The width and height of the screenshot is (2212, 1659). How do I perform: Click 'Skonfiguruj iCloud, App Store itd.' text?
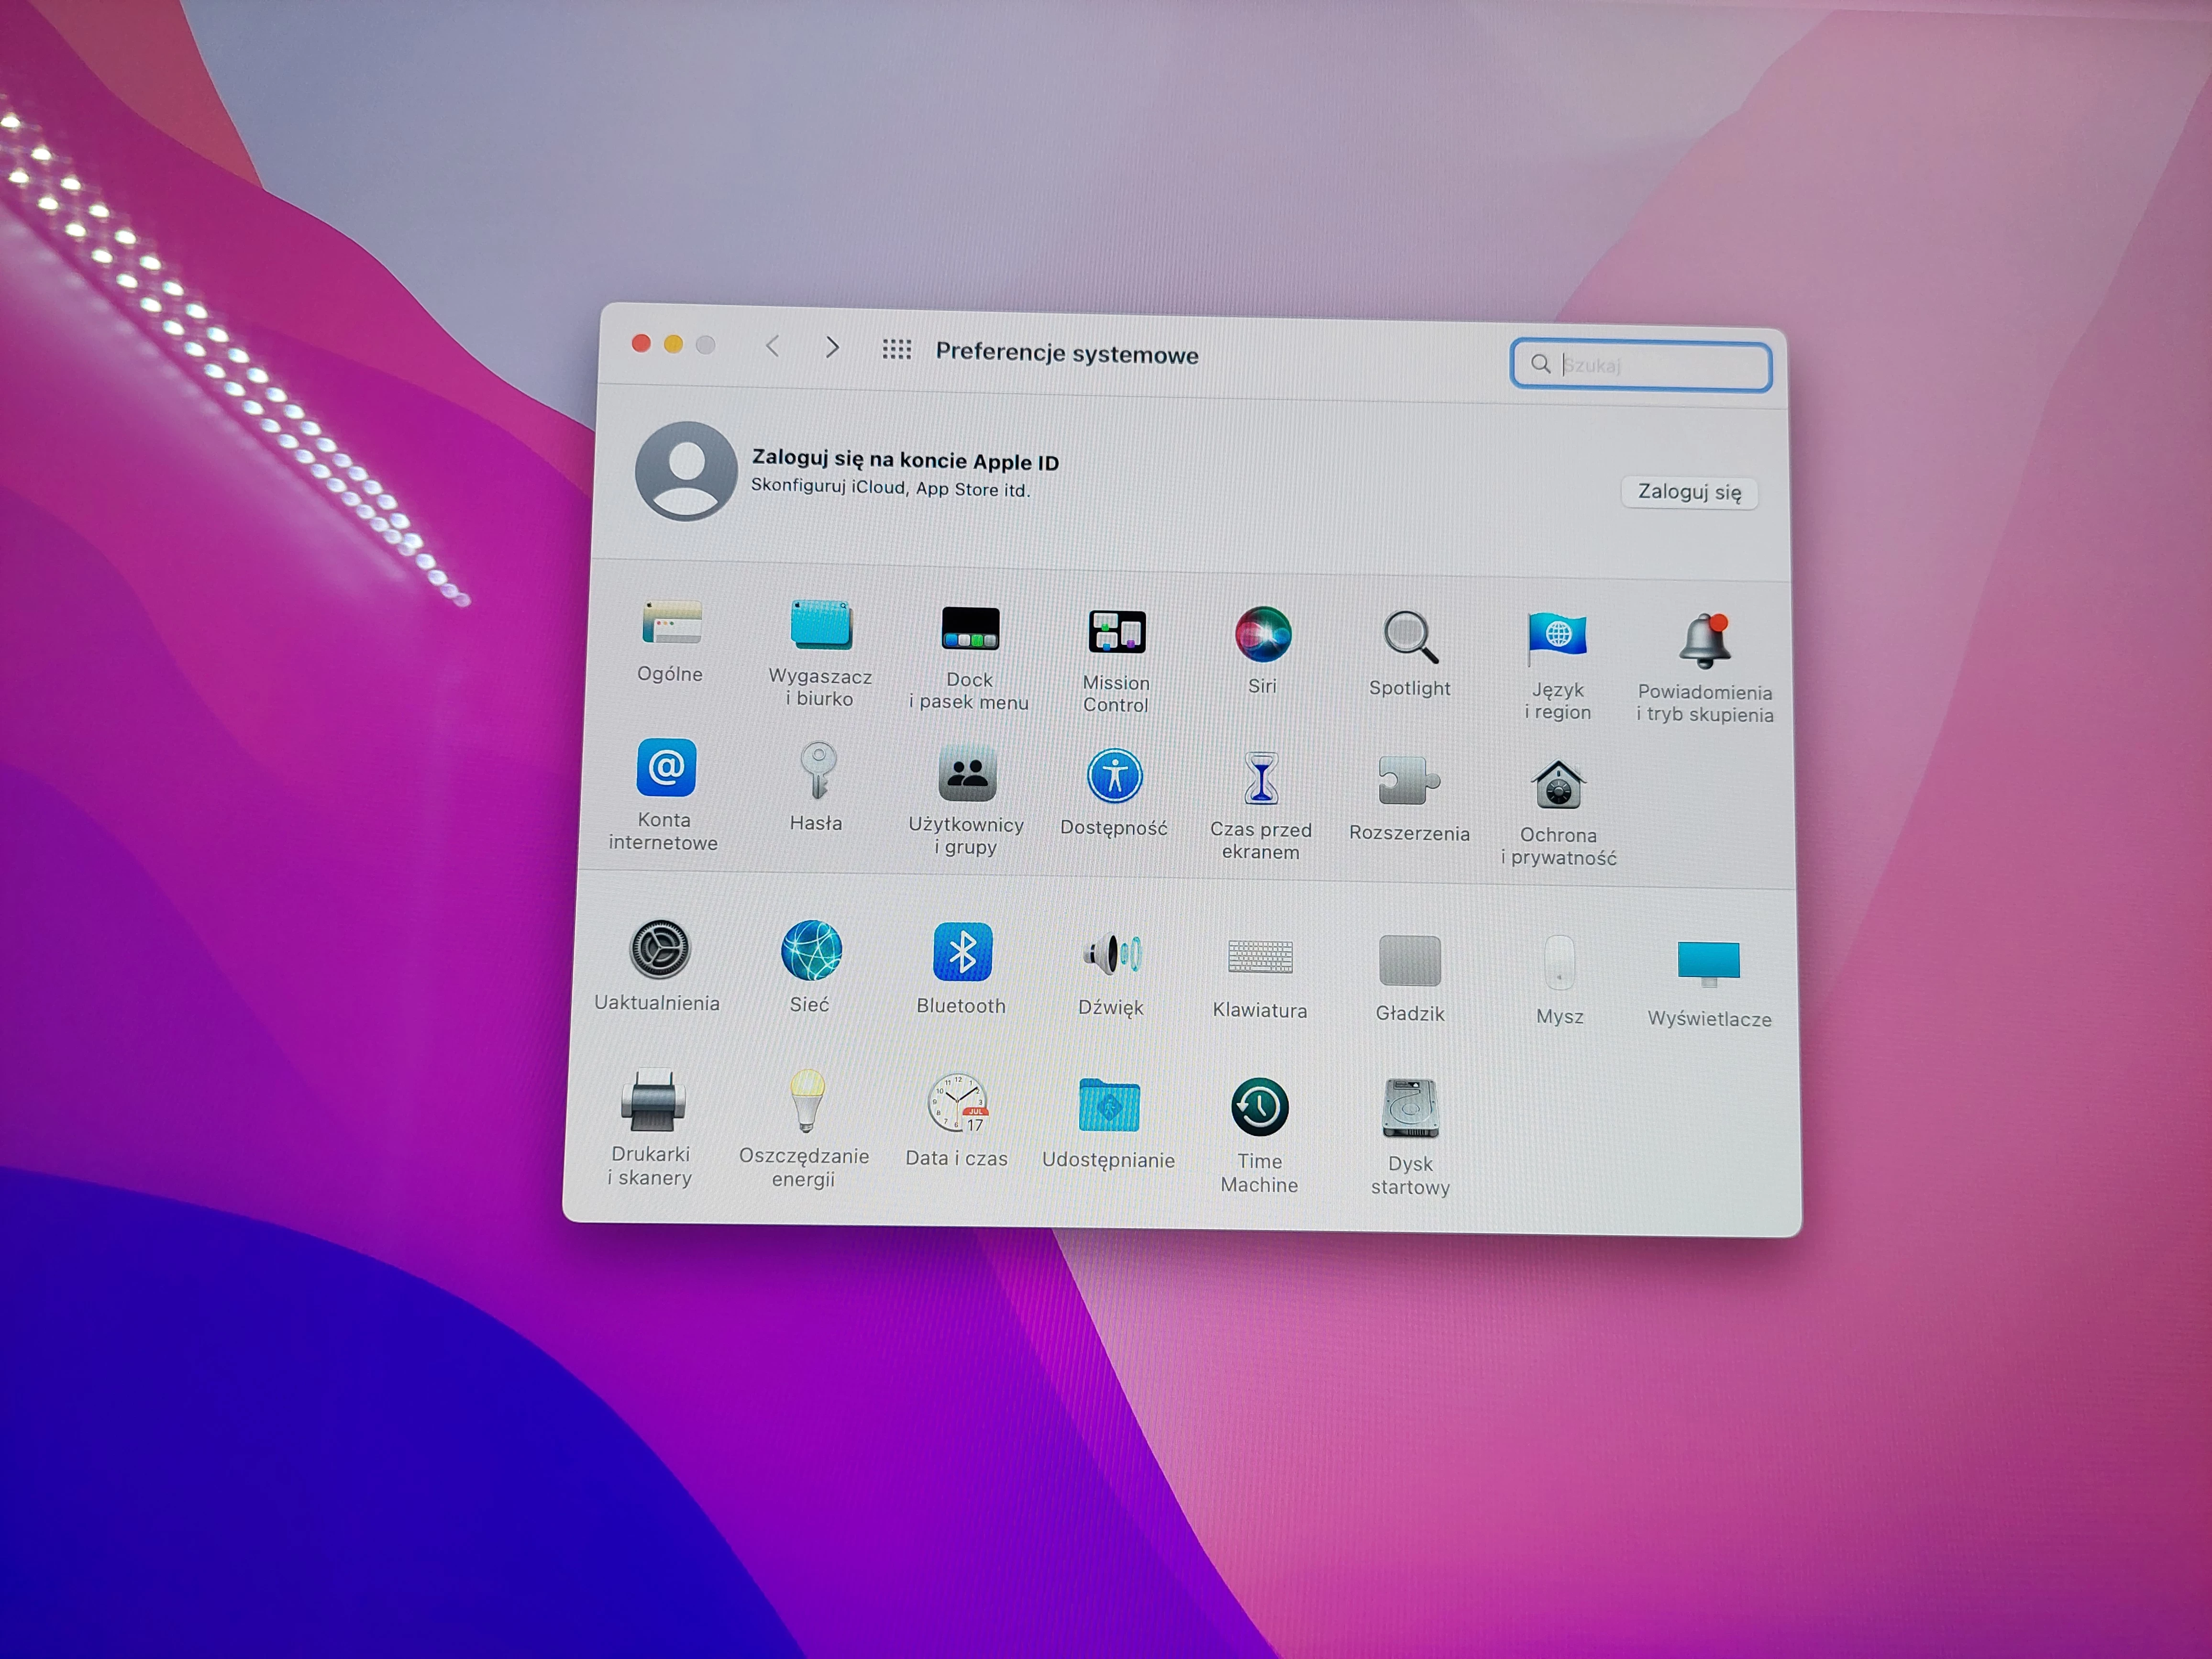890,488
